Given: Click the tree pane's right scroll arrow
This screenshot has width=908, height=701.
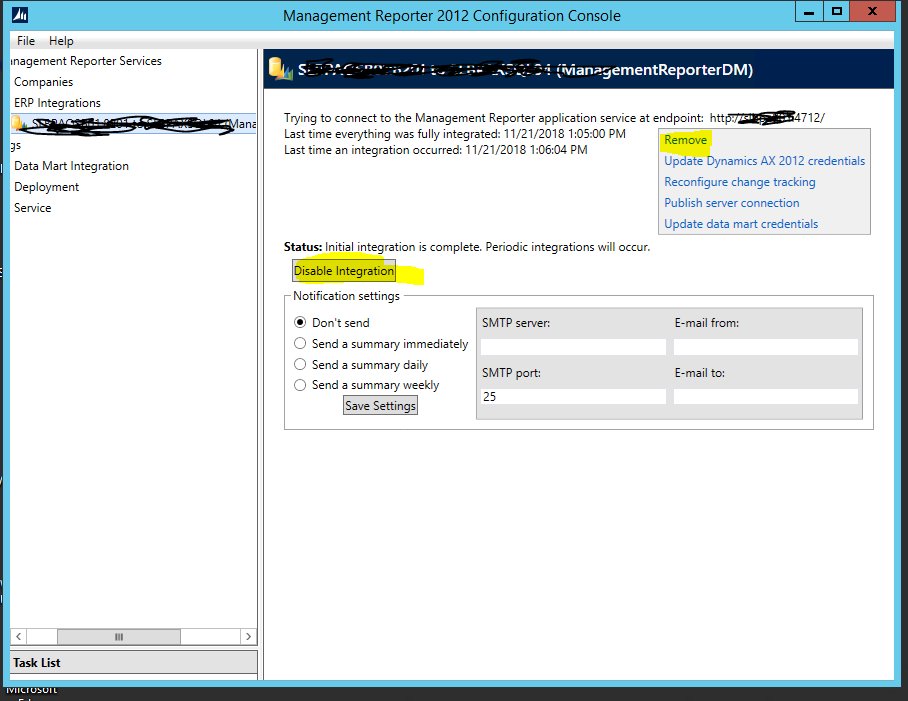Looking at the screenshot, I should pos(248,637).
